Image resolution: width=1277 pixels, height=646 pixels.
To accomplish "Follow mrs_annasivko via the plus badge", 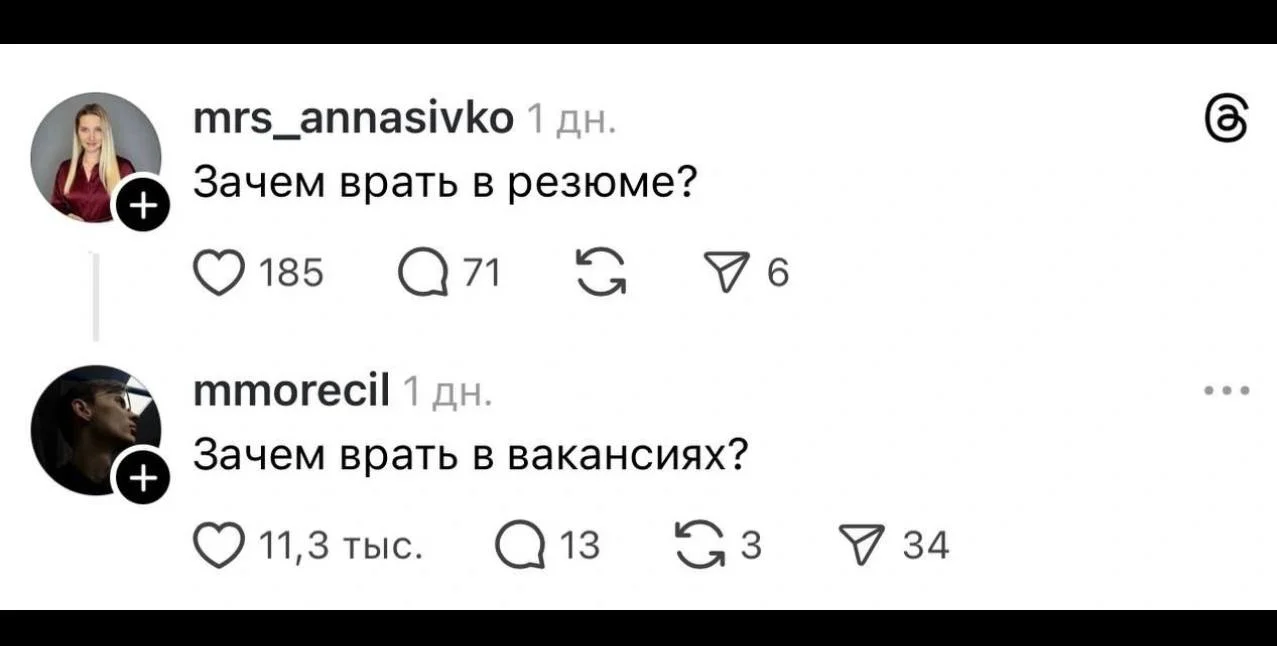I will pyautogui.click(x=142, y=206).
